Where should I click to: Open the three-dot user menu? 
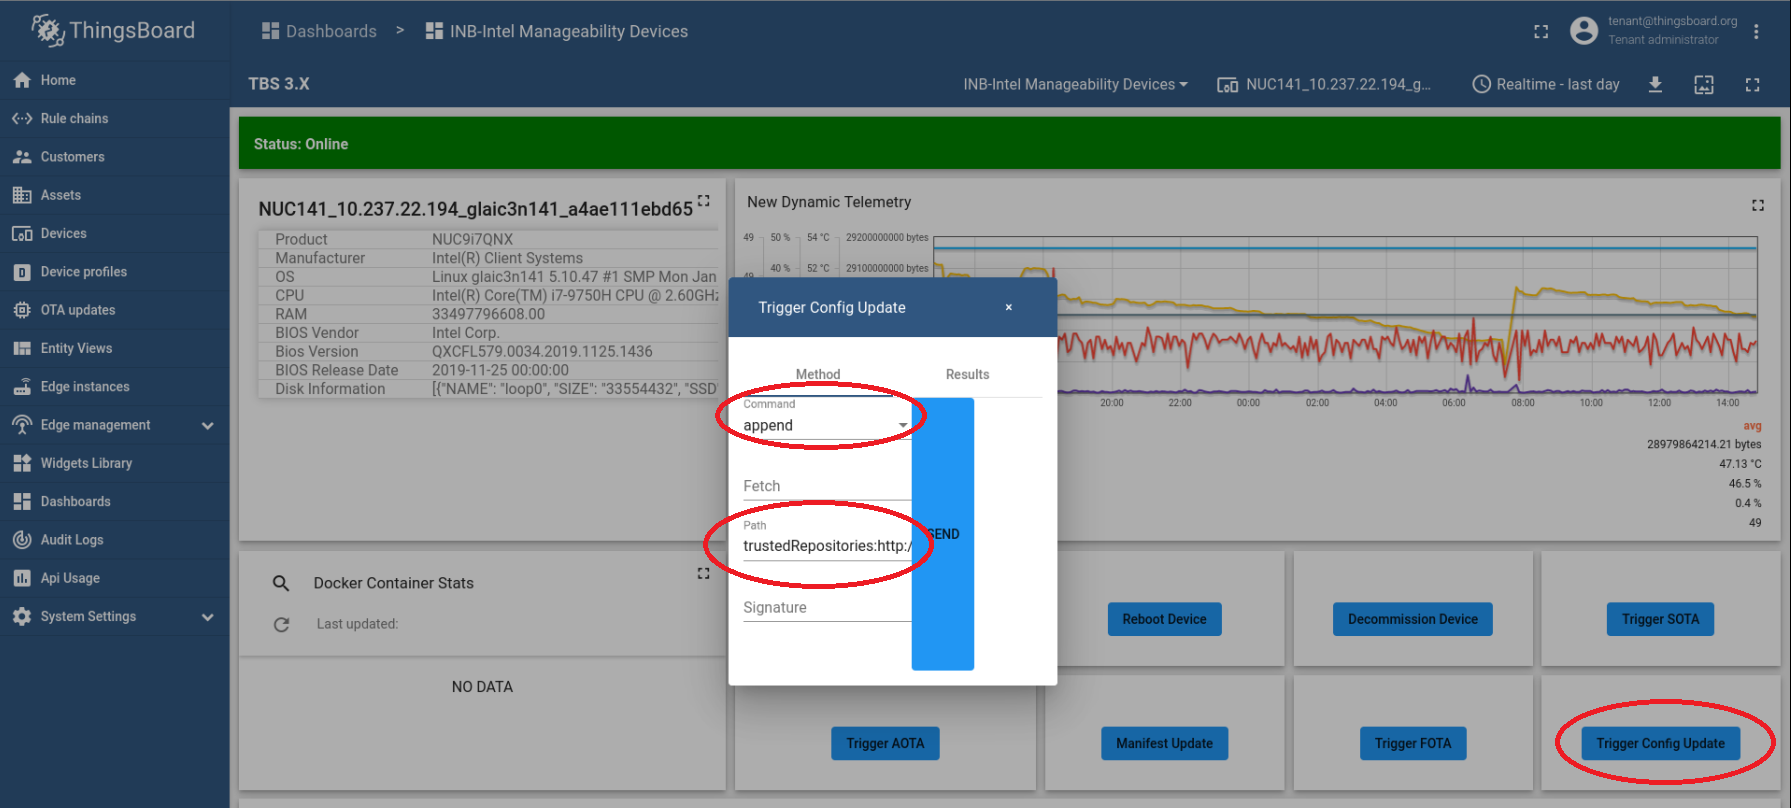tap(1756, 31)
